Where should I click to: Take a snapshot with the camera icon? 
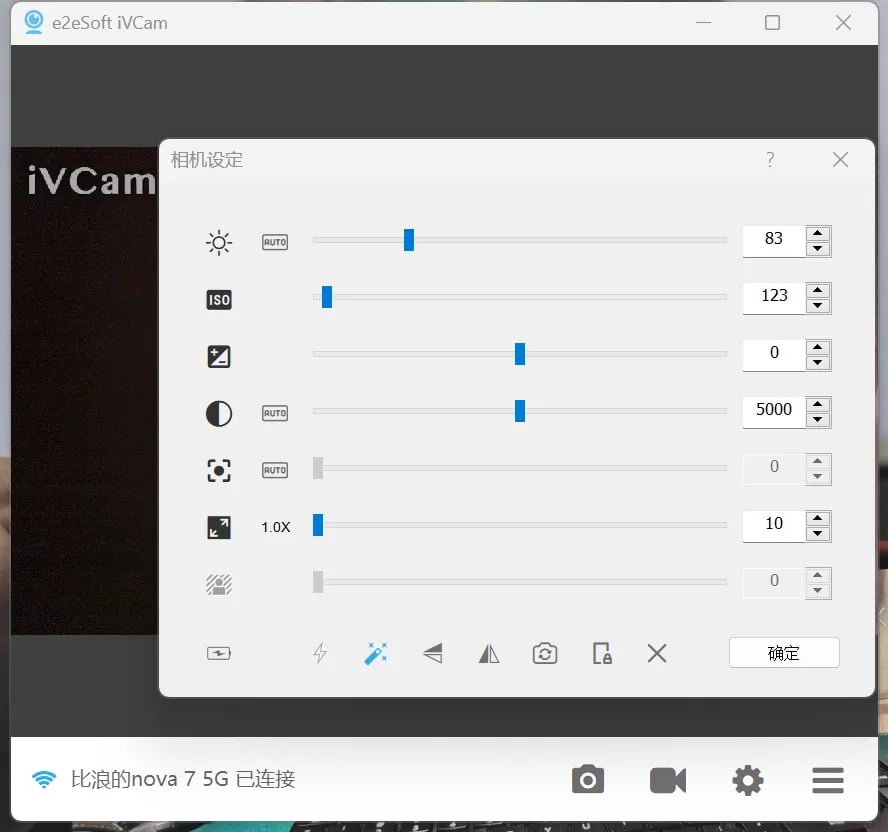588,780
